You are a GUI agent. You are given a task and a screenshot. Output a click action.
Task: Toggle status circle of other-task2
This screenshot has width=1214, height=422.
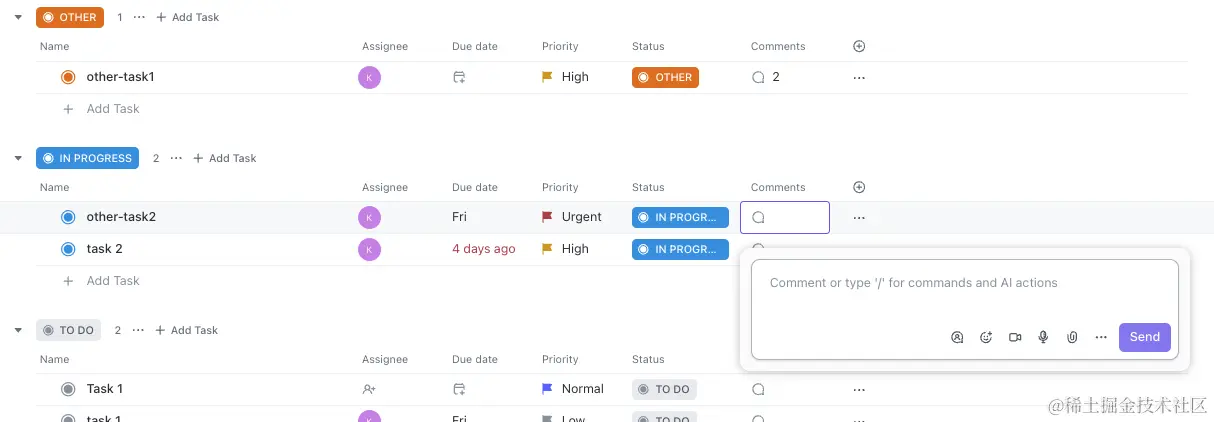tap(68, 217)
